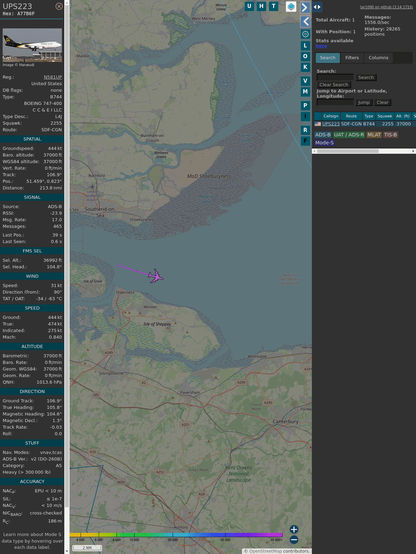This screenshot has height=554, width=416.
Task: Select the UPS223 callsign in aircraft table
Action: (x=331, y=124)
